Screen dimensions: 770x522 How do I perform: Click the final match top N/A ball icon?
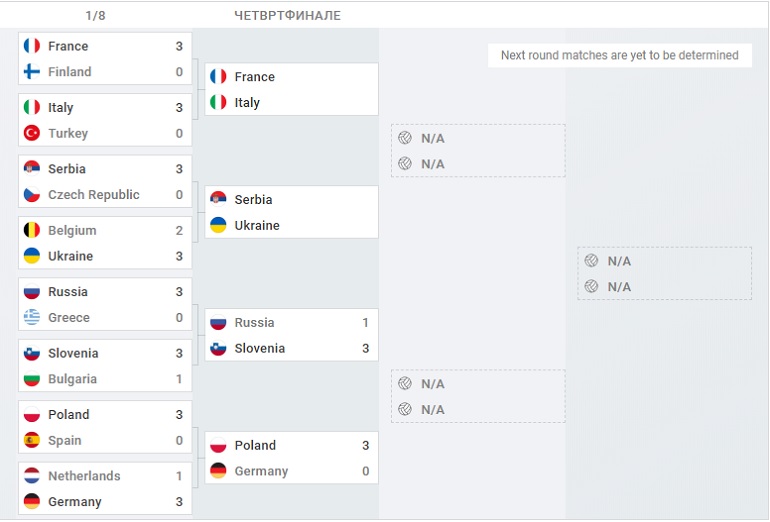pos(592,261)
